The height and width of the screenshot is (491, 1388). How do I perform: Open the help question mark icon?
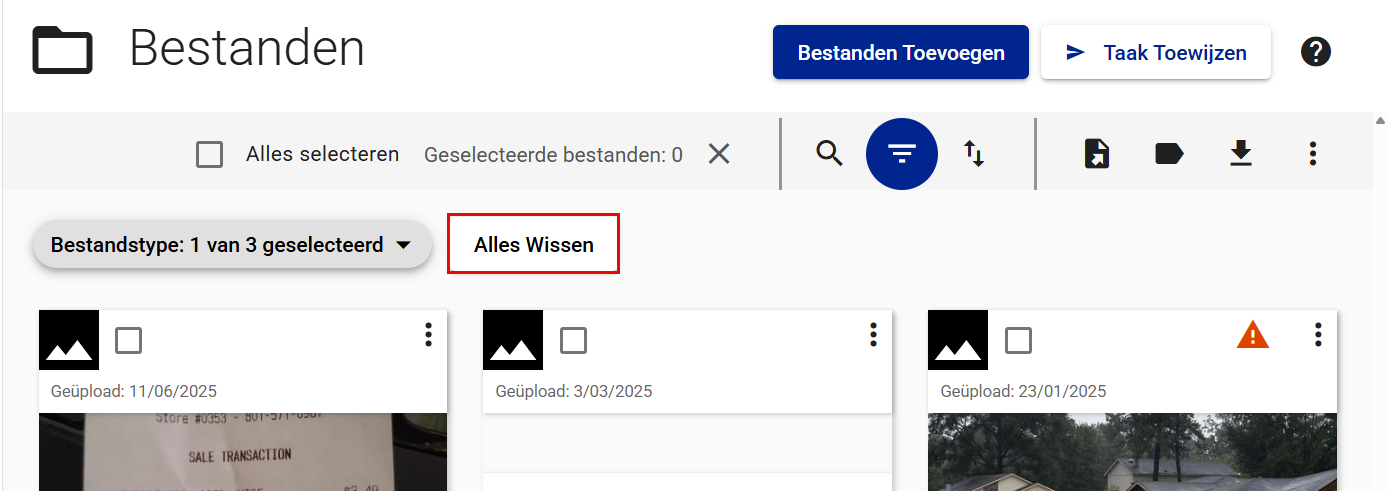click(x=1315, y=52)
